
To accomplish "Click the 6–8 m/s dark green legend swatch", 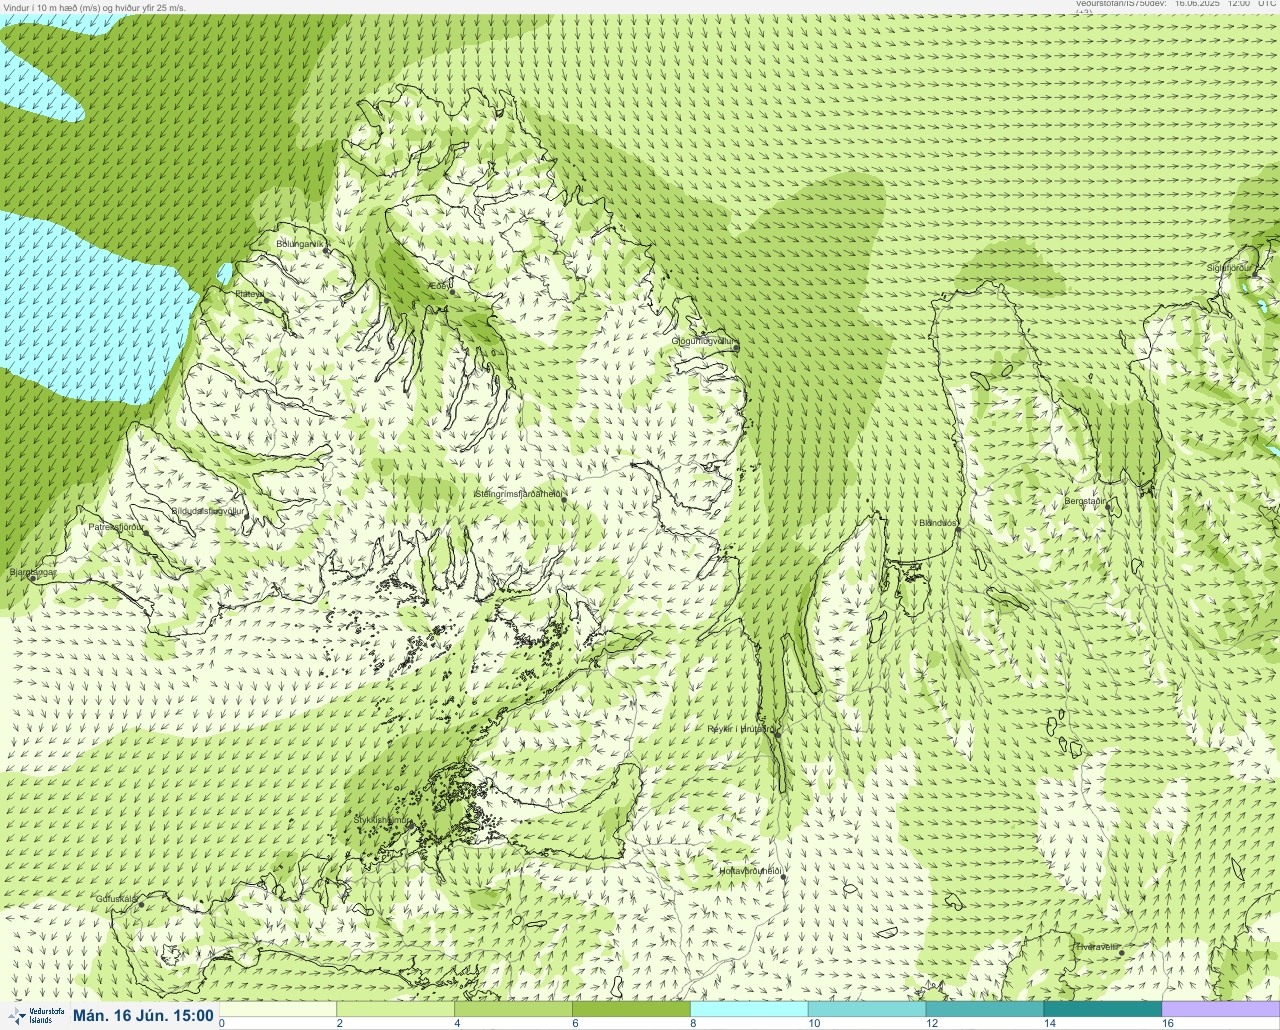I will [632, 1009].
